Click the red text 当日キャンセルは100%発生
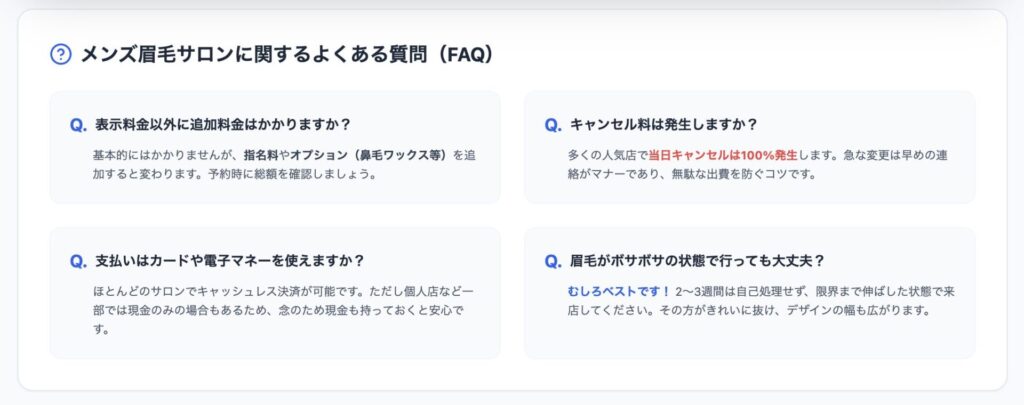This screenshot has width=1024, height=405. (720, 155)
